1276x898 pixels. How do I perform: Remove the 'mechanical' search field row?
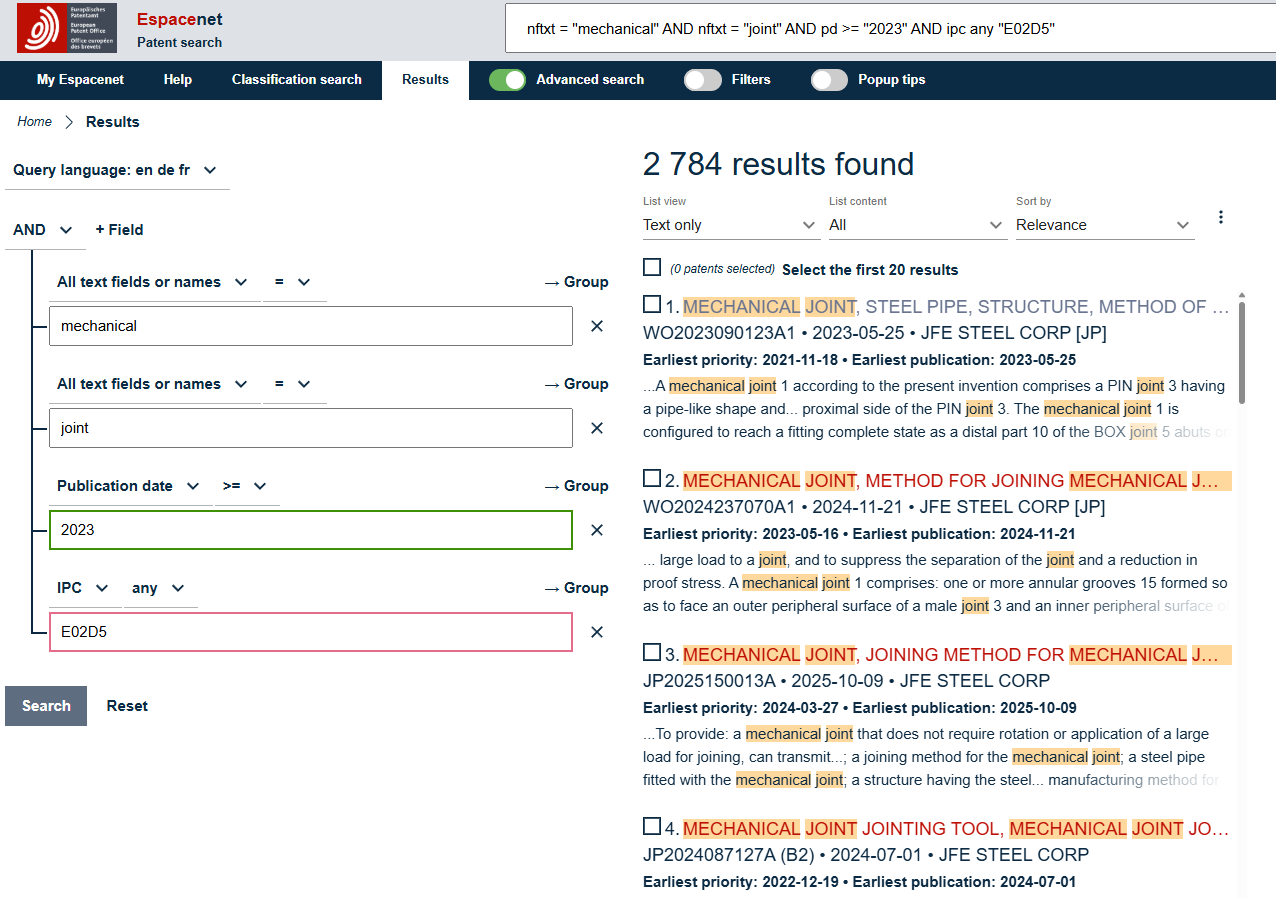point(597,326)
